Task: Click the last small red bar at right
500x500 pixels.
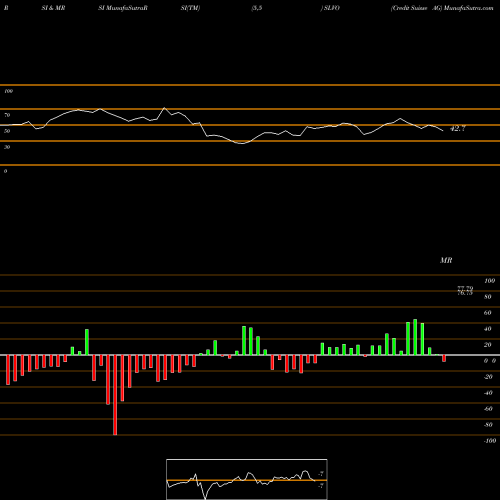Action: 444,358
